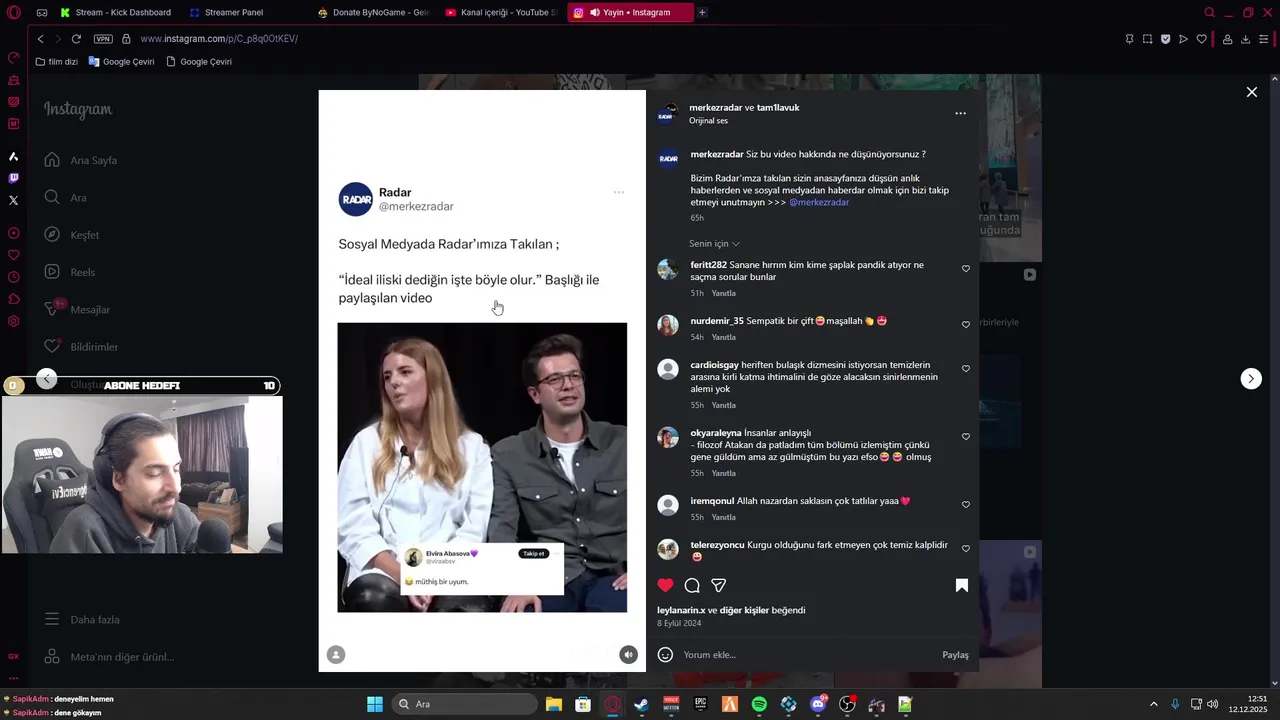Like feritt282's comment
Viewport: 1280px width, 720px height.
click(965, 269)
